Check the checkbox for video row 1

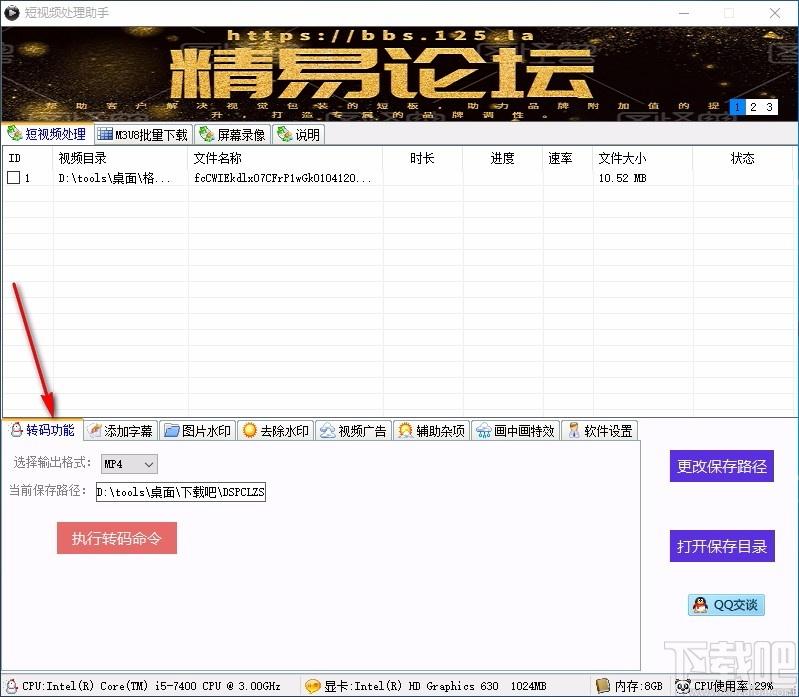14,177
